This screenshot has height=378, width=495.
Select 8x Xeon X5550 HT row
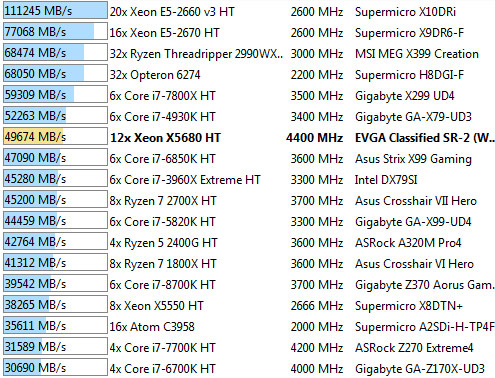(x=156, y=306)
